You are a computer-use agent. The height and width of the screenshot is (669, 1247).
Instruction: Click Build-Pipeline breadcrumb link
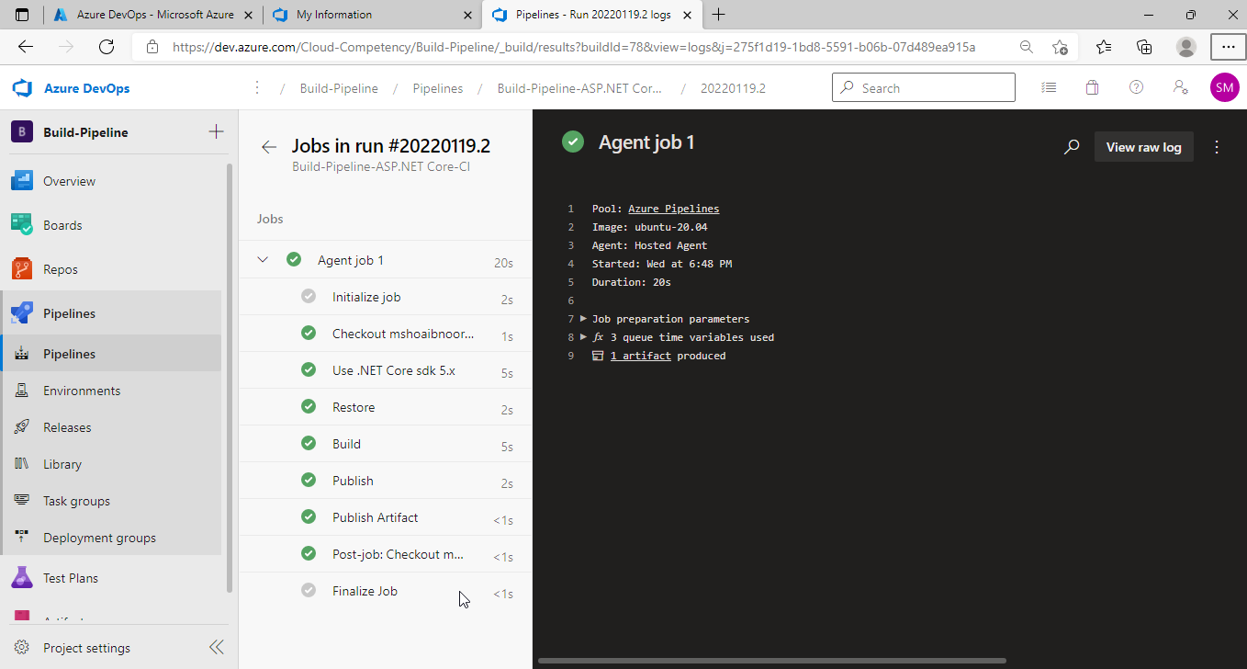click(339, 88)
